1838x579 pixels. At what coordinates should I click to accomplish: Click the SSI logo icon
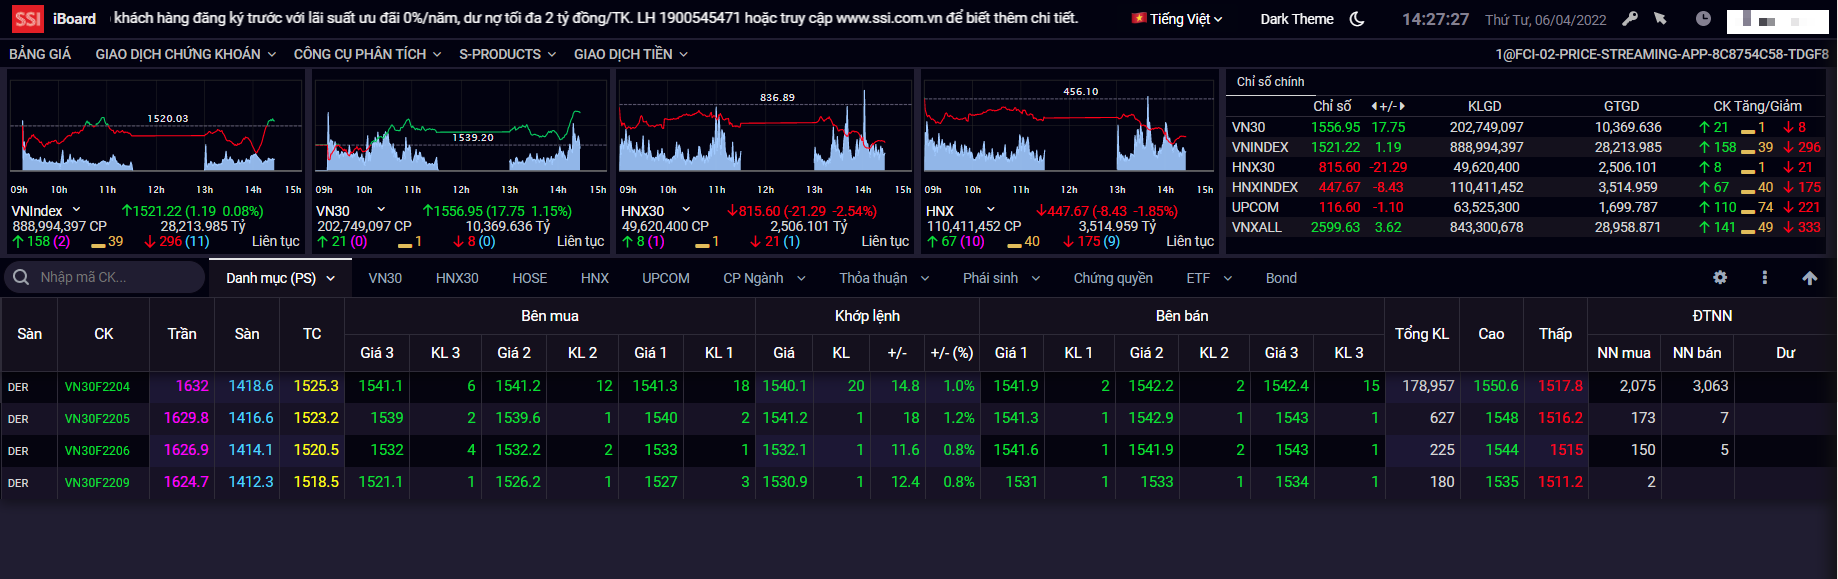pyautogui.click(x=27, y=19)
